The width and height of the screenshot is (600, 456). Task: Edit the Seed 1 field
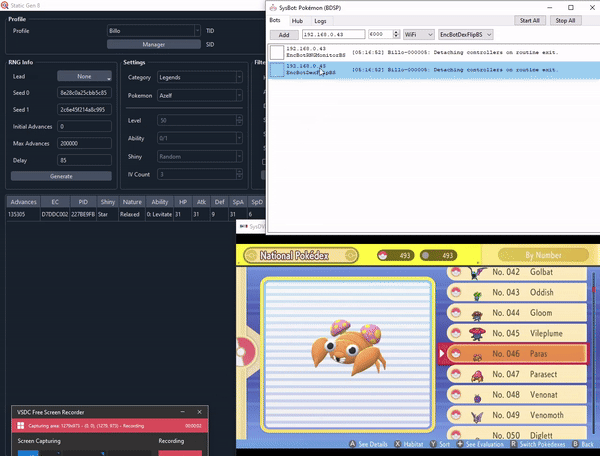pos(84,109)
